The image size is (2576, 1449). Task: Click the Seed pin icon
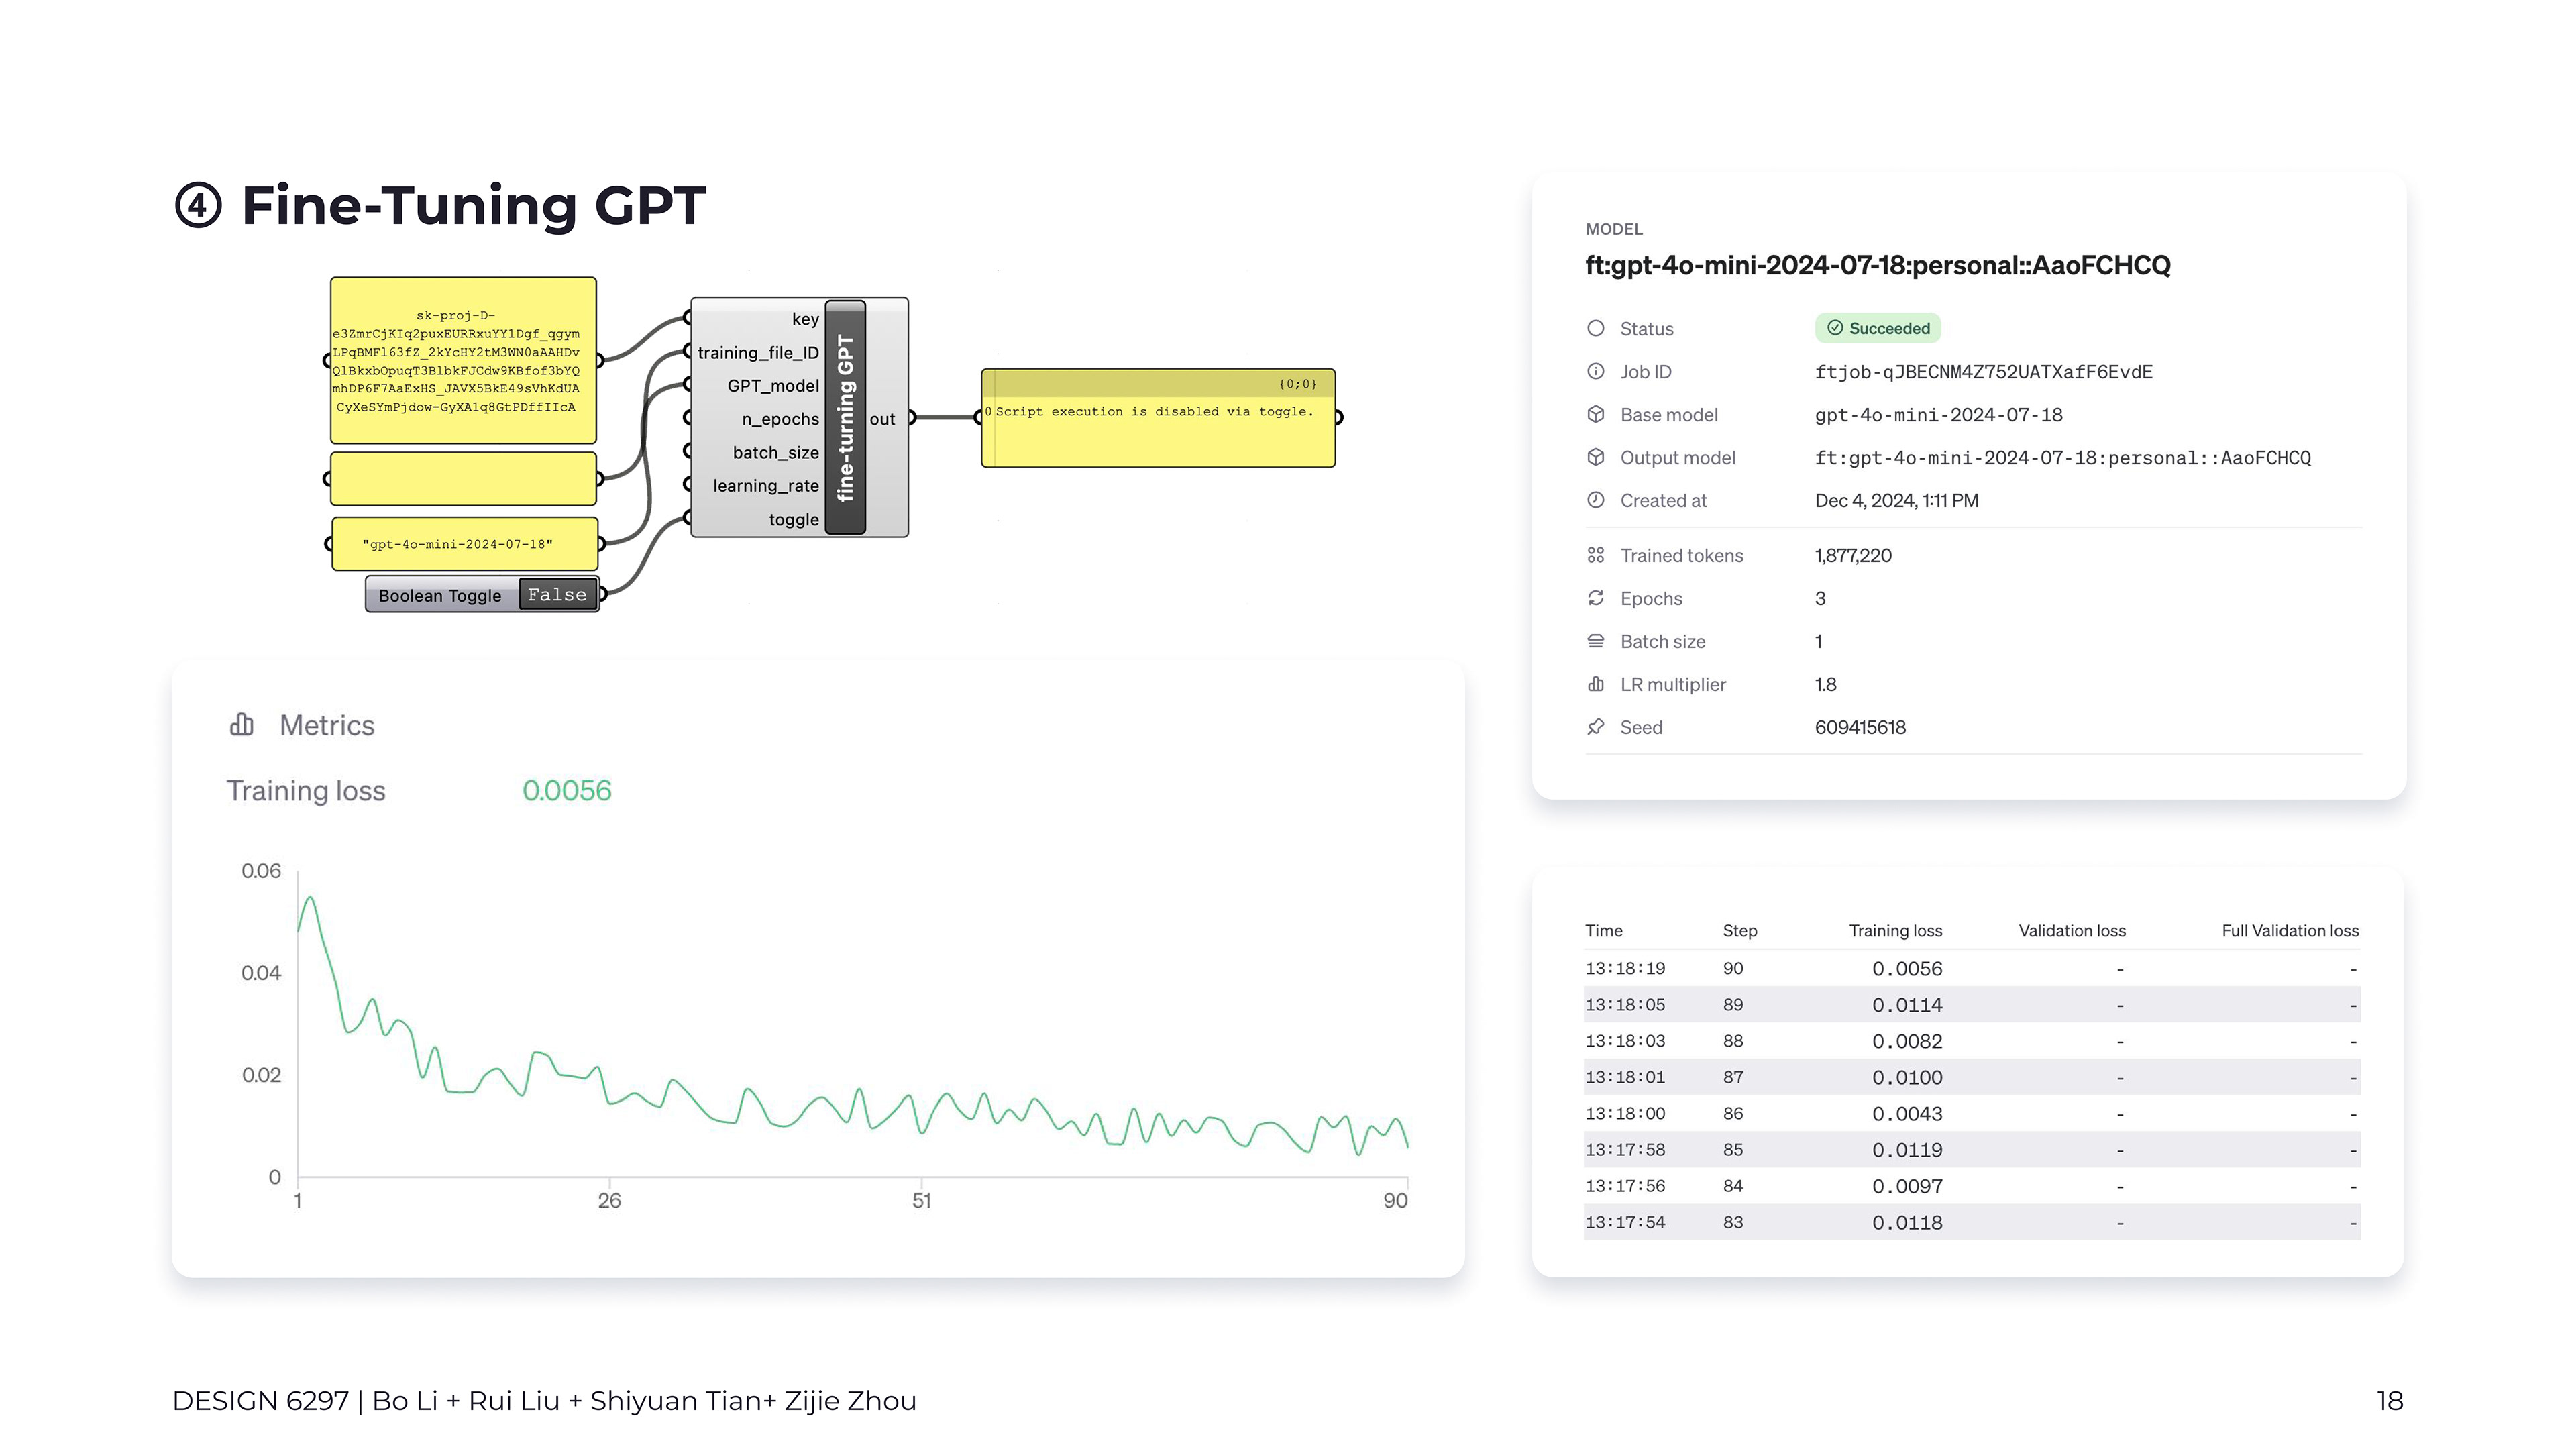click(1595, 727)
